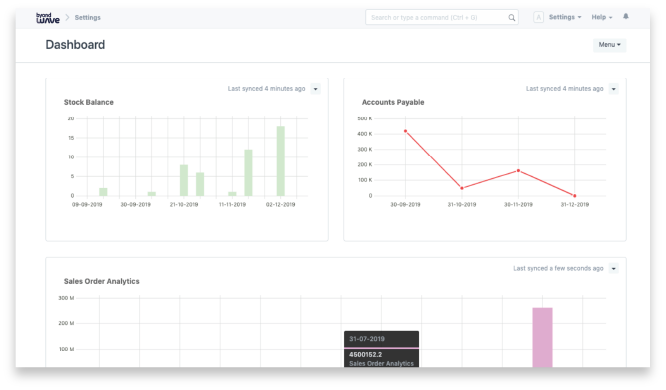Click the 31-07-2019 tooltip header
Screen dimensions: 666x390
[367, 339]
